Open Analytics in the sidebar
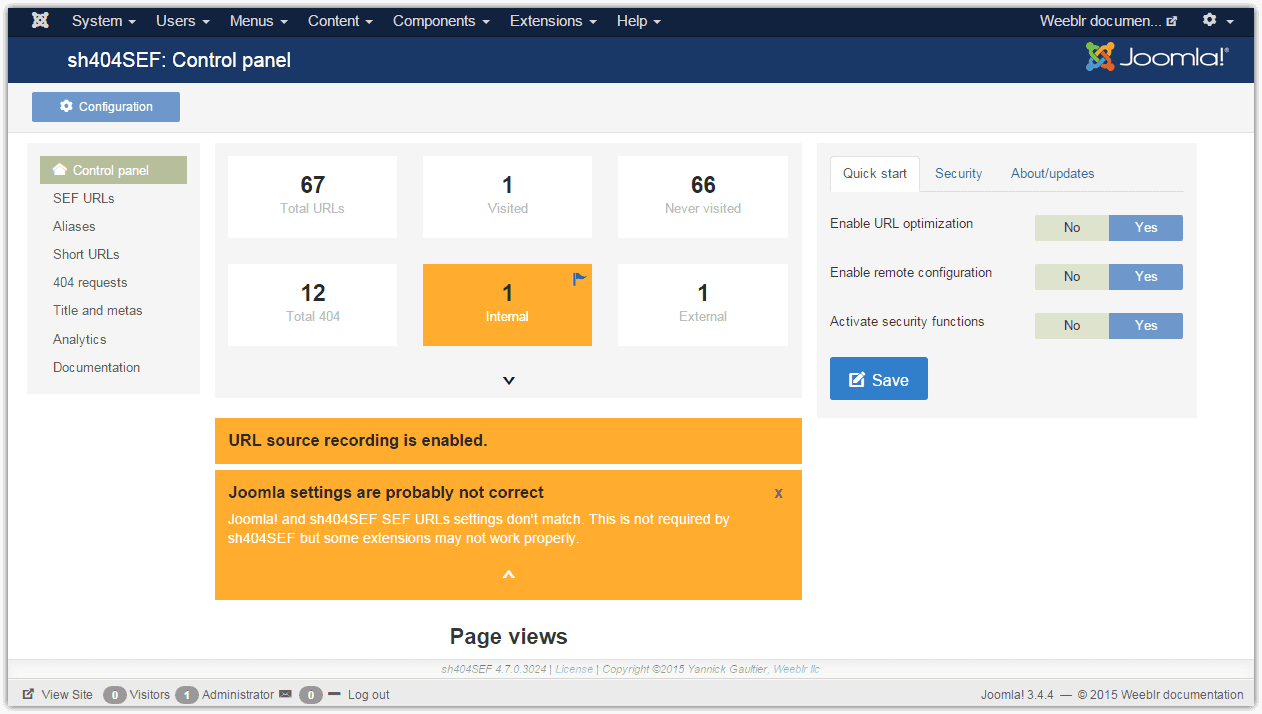The height and width of the screenshot is (714, 1262). (x=80, y=339)
